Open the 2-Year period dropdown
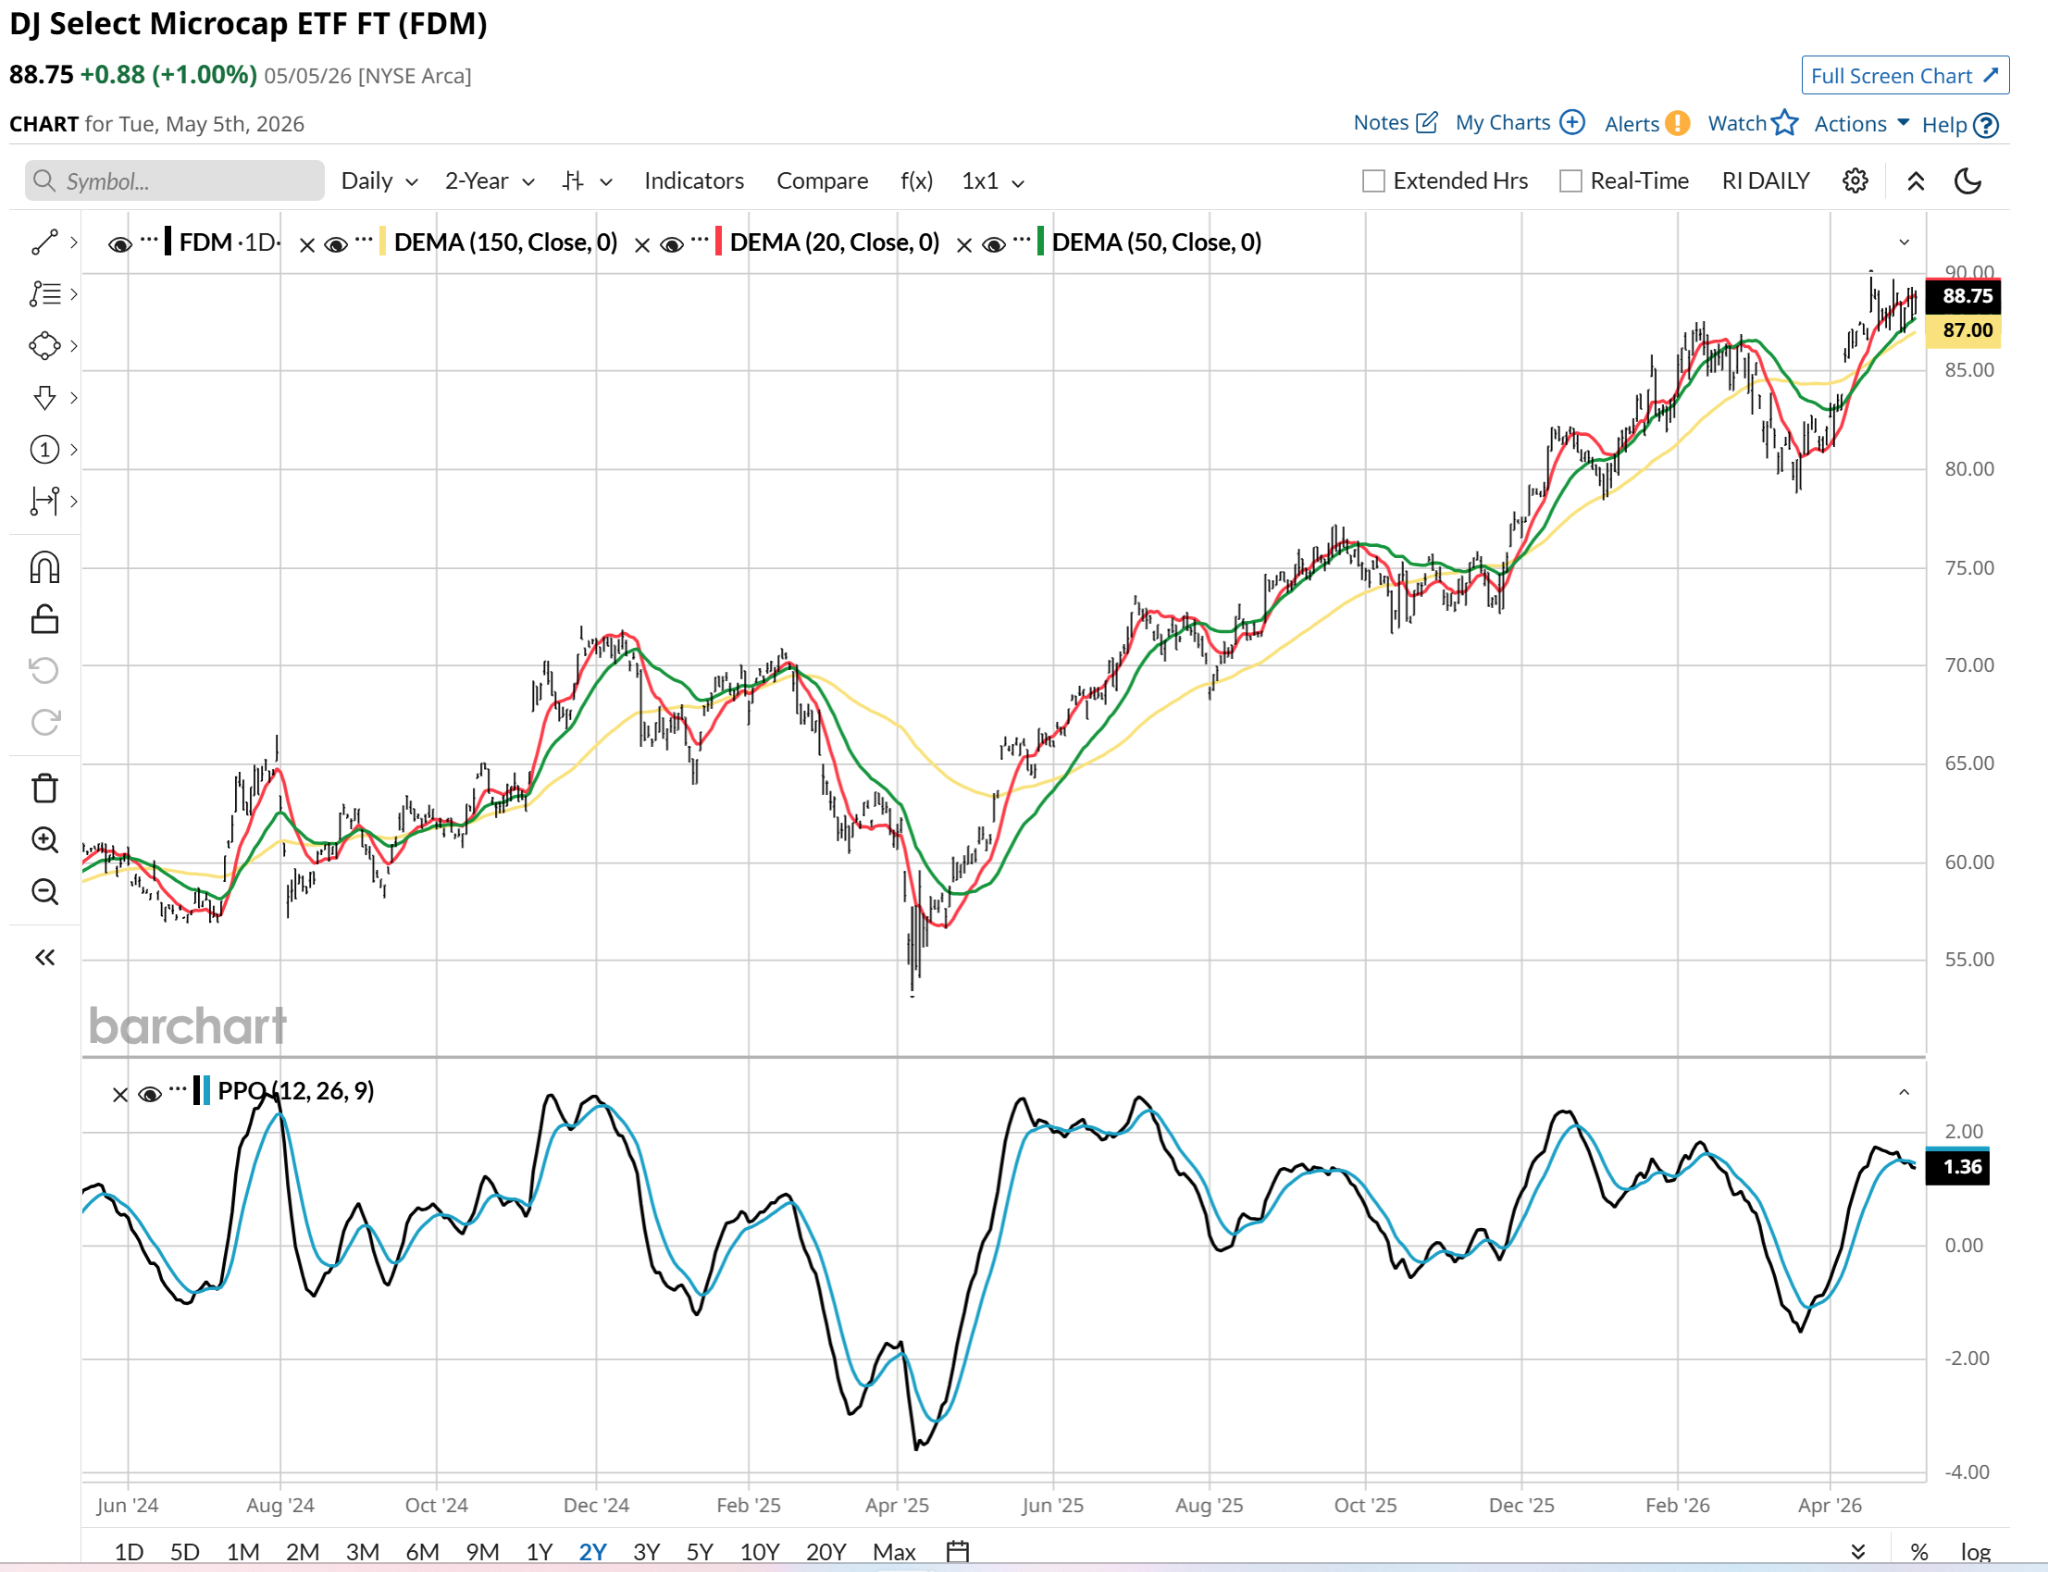Viewport: 2048px width, 1572px height. click(489, 181)
